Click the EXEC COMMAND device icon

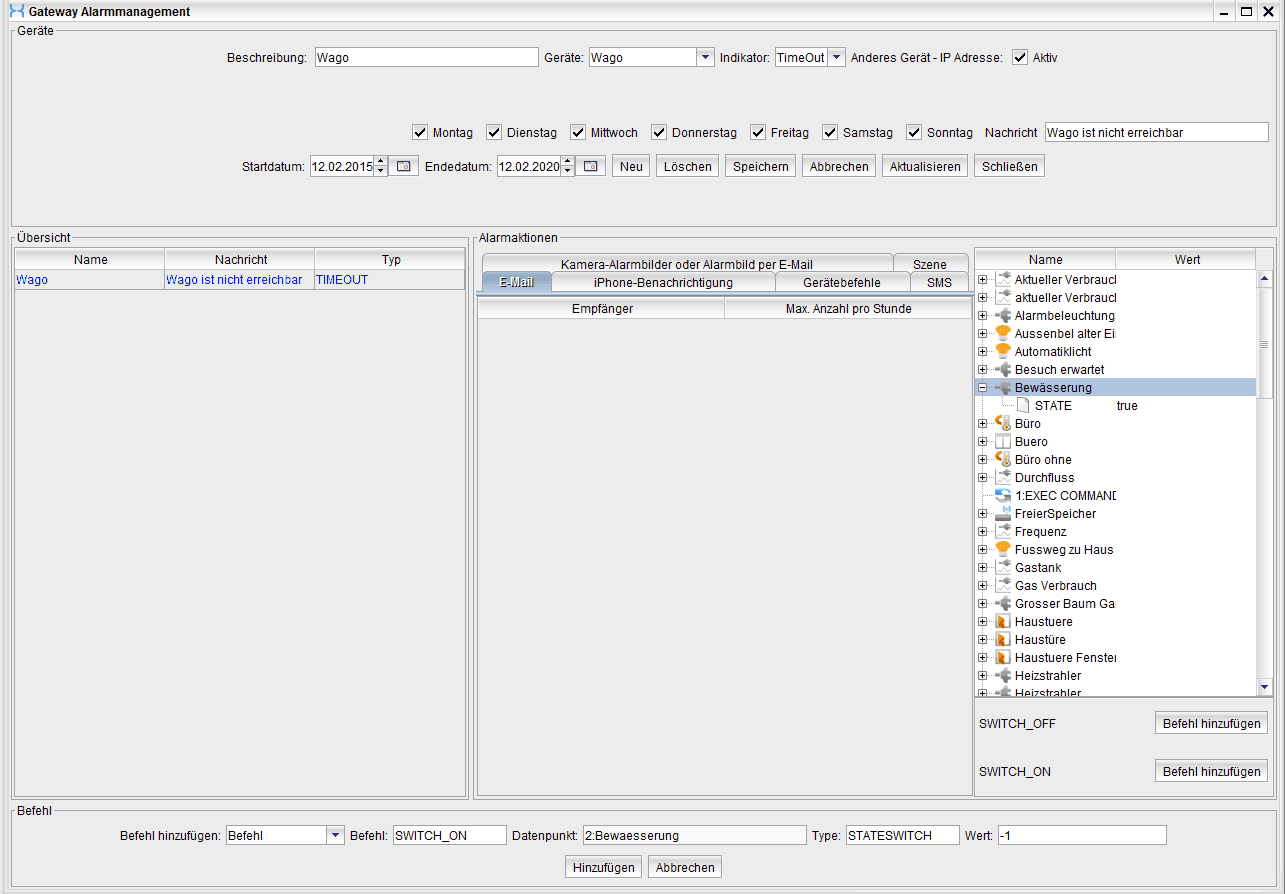[x=1003, y=496]
